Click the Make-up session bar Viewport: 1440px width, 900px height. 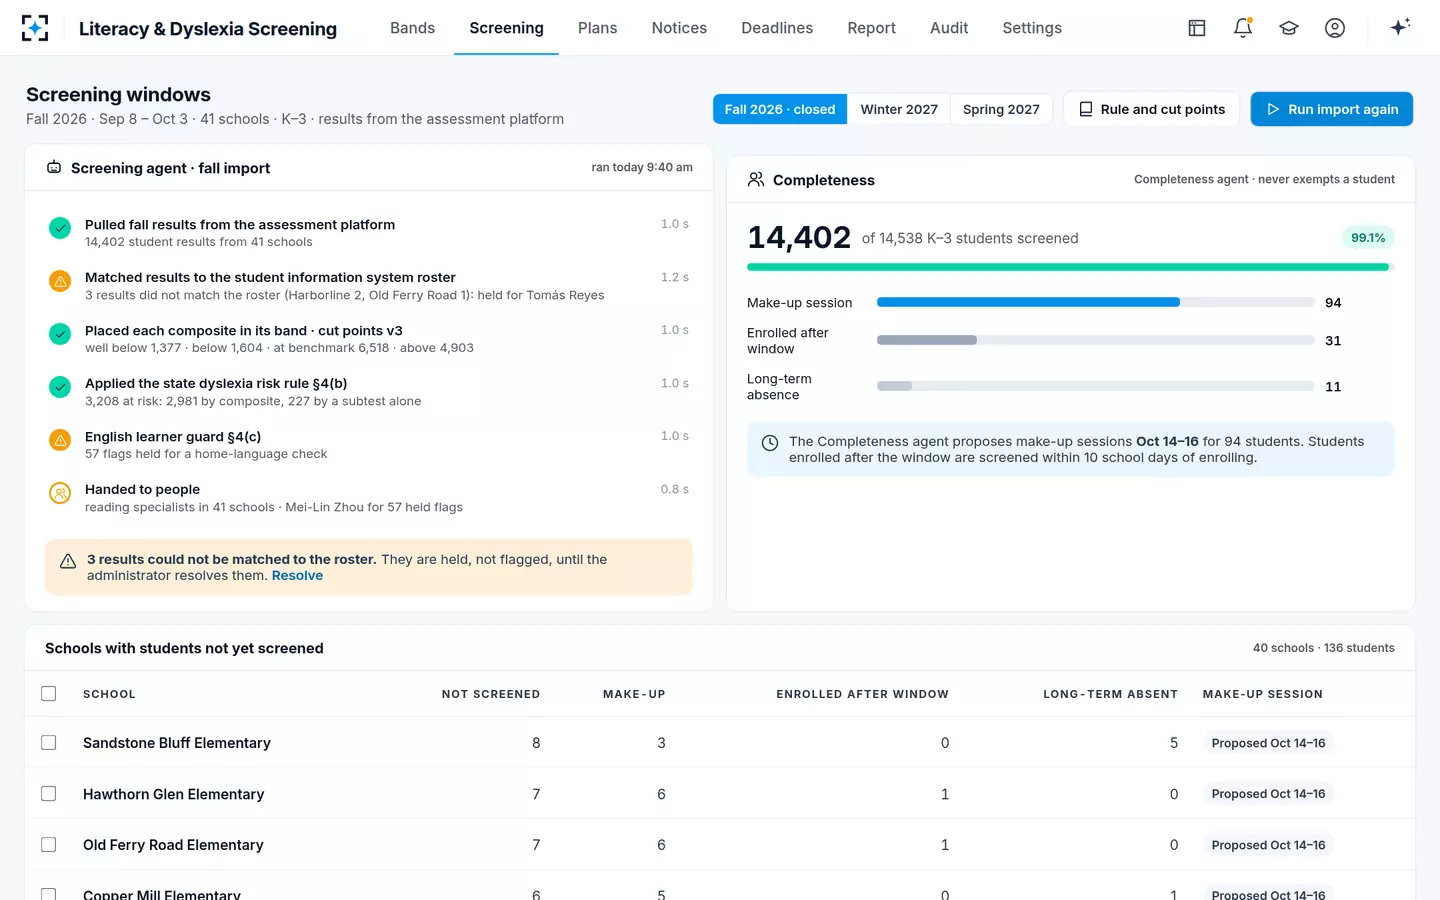click(x=1095, y=302)
